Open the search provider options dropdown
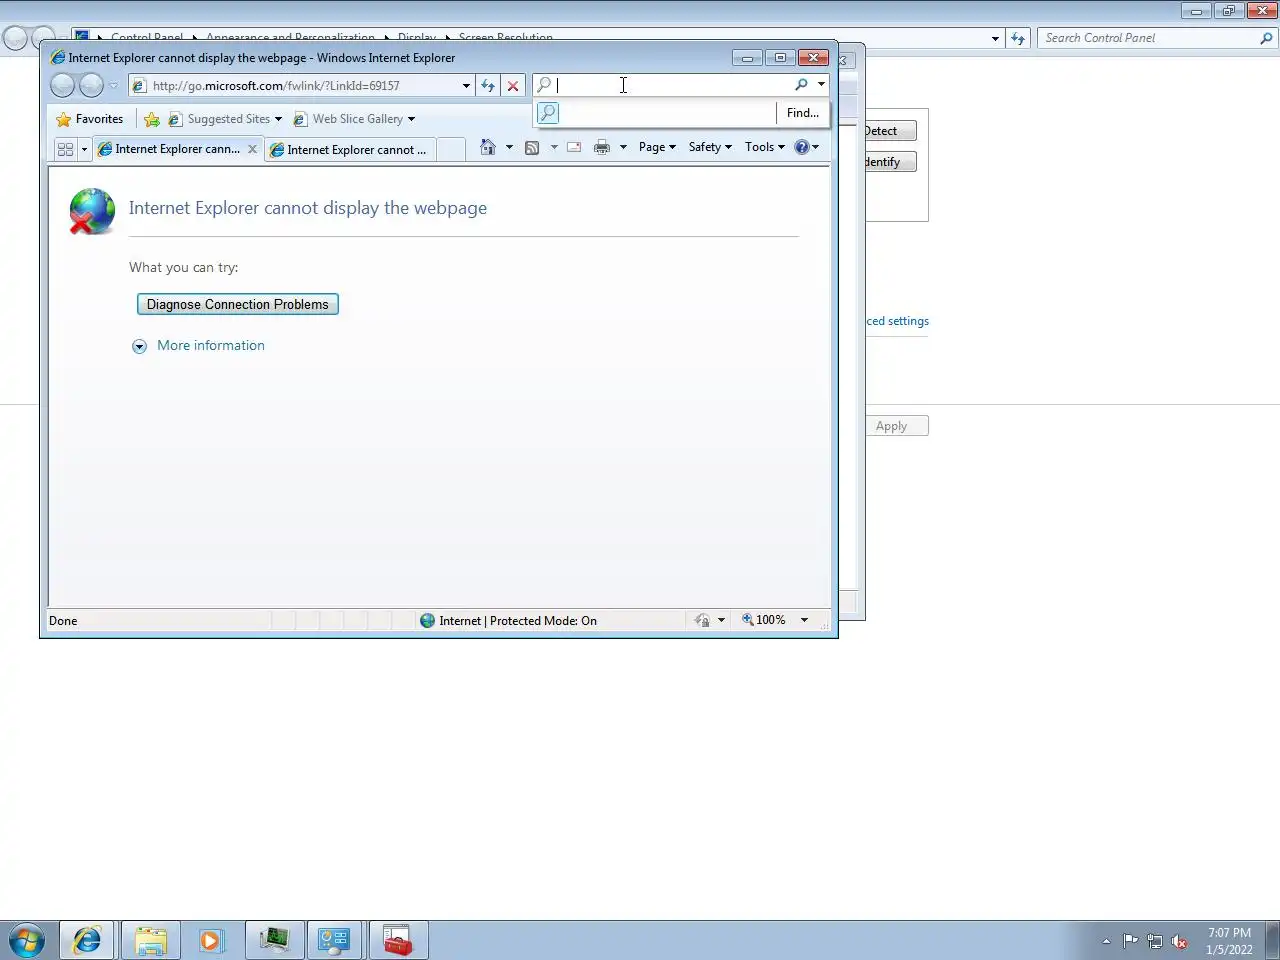Viewport: 1280px width, 960px height. tap(821, 85)
